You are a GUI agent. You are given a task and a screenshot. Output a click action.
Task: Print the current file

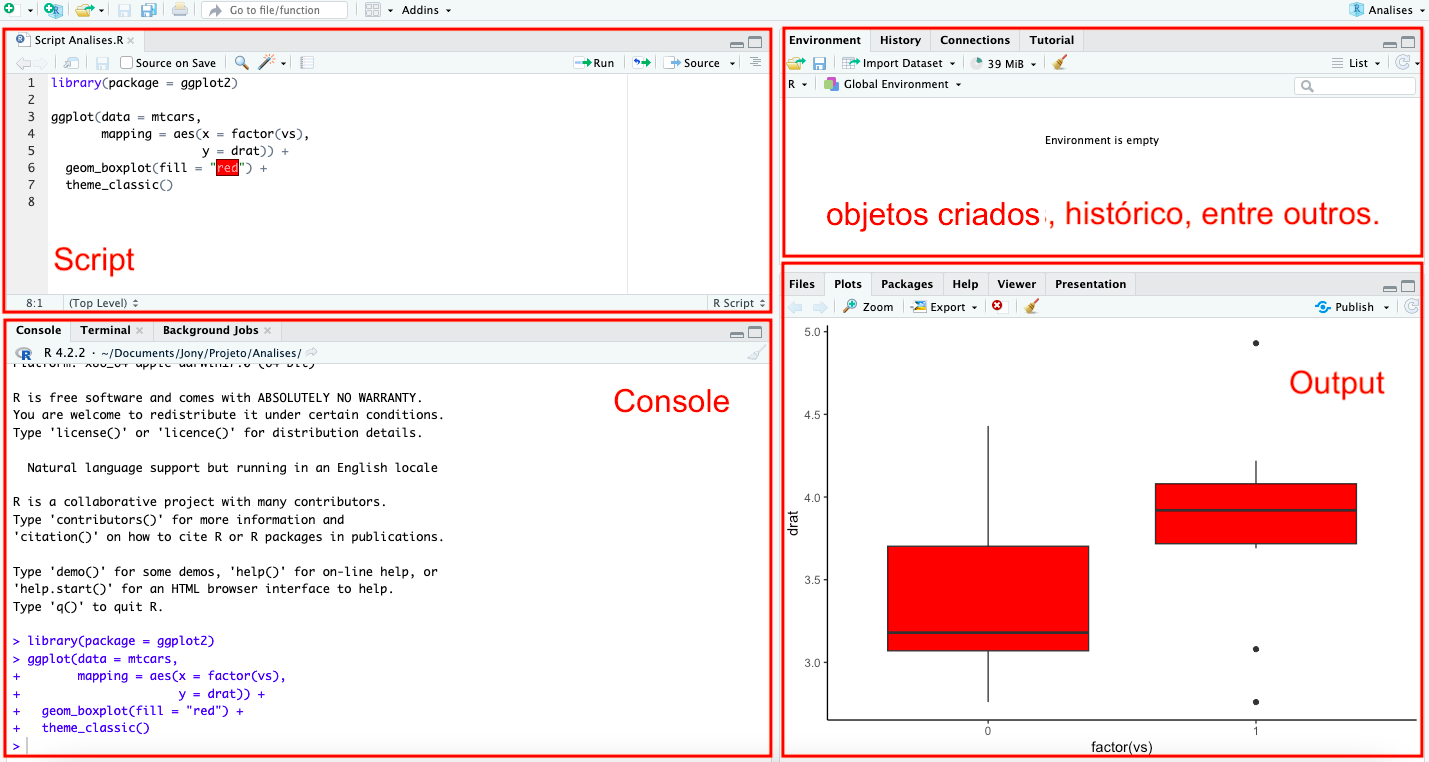179,10
